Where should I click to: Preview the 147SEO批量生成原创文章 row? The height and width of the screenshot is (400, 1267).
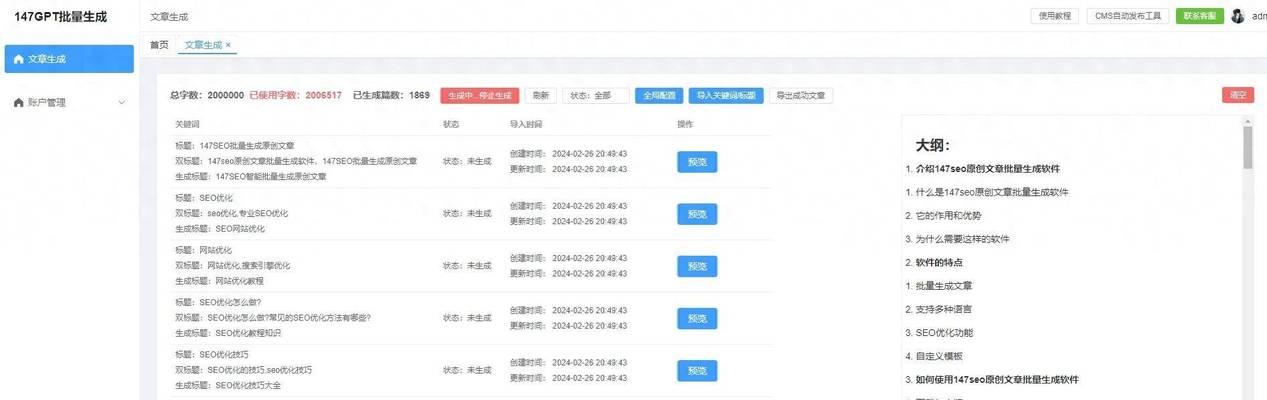tap(697, 162)
